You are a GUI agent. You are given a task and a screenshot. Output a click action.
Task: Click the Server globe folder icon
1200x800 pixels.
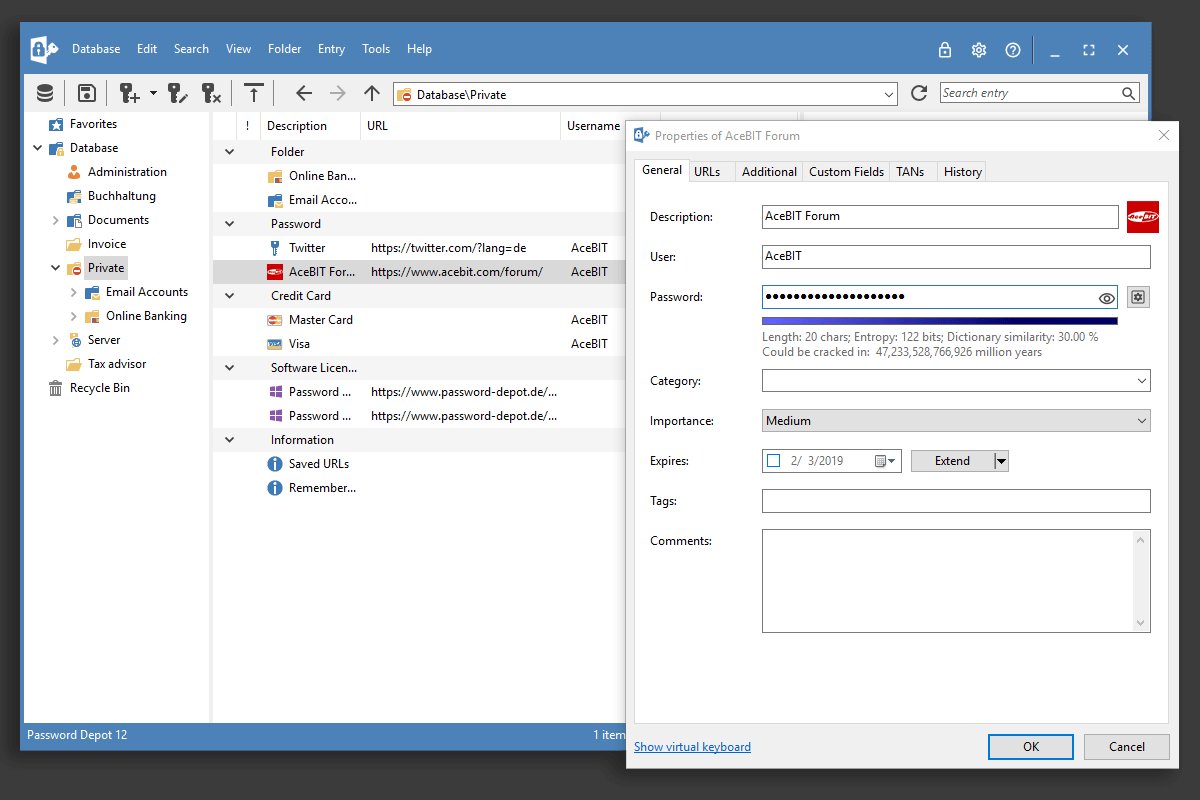point(74,340)
